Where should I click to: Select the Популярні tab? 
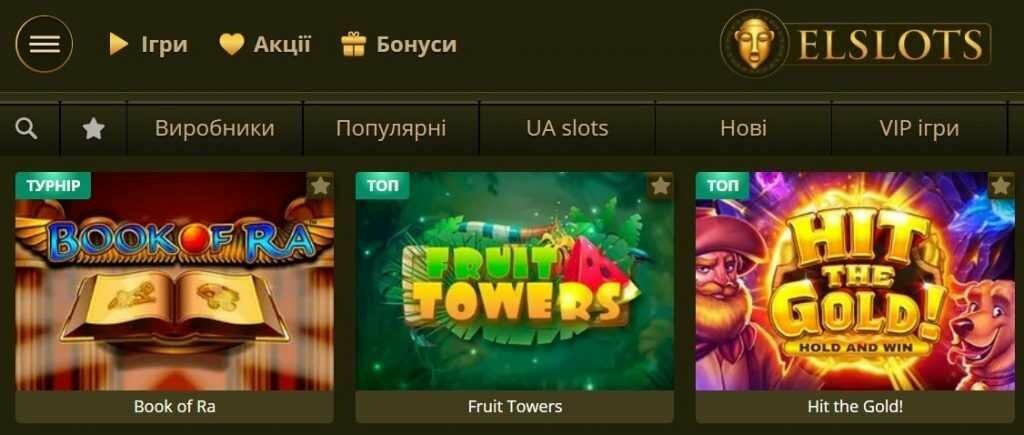(391, 129)
